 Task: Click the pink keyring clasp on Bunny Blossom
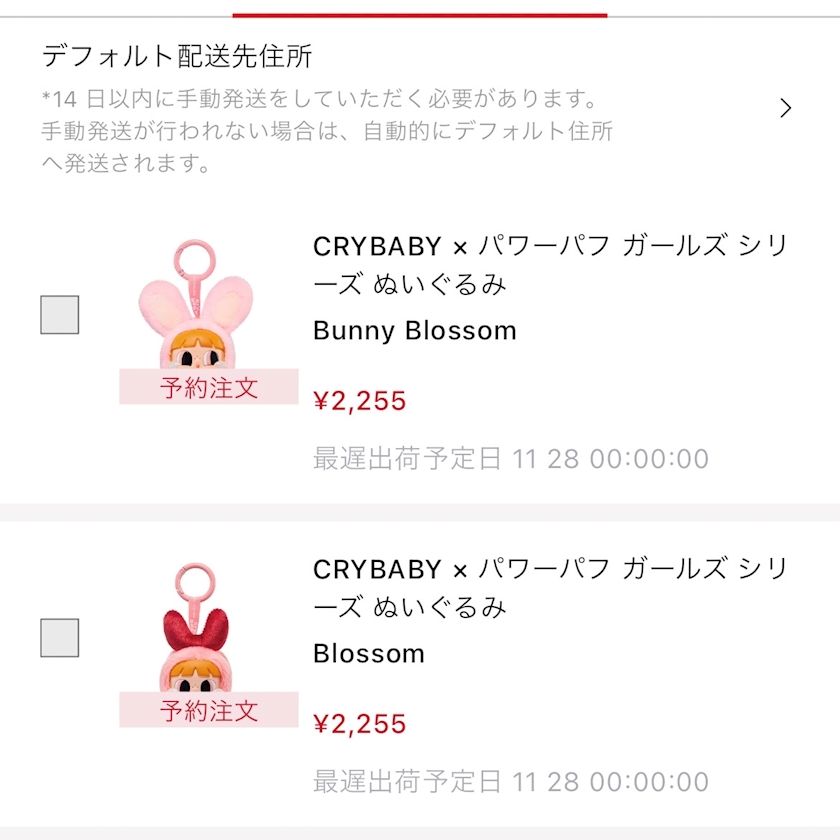[x=187, y=263]
